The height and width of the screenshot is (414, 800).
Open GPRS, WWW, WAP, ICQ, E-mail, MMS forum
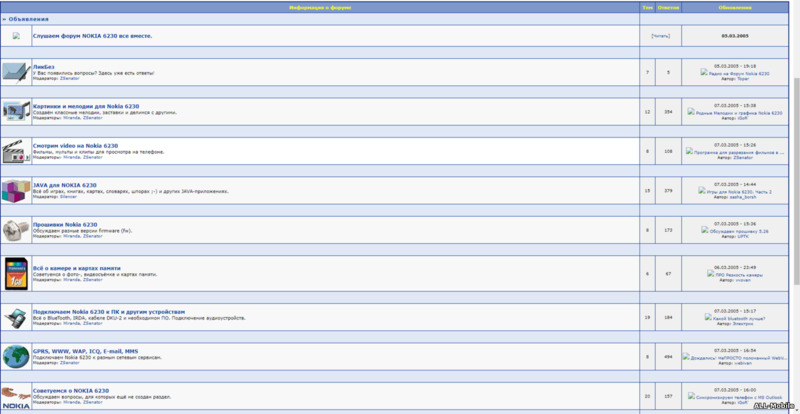tap(85, 351)
